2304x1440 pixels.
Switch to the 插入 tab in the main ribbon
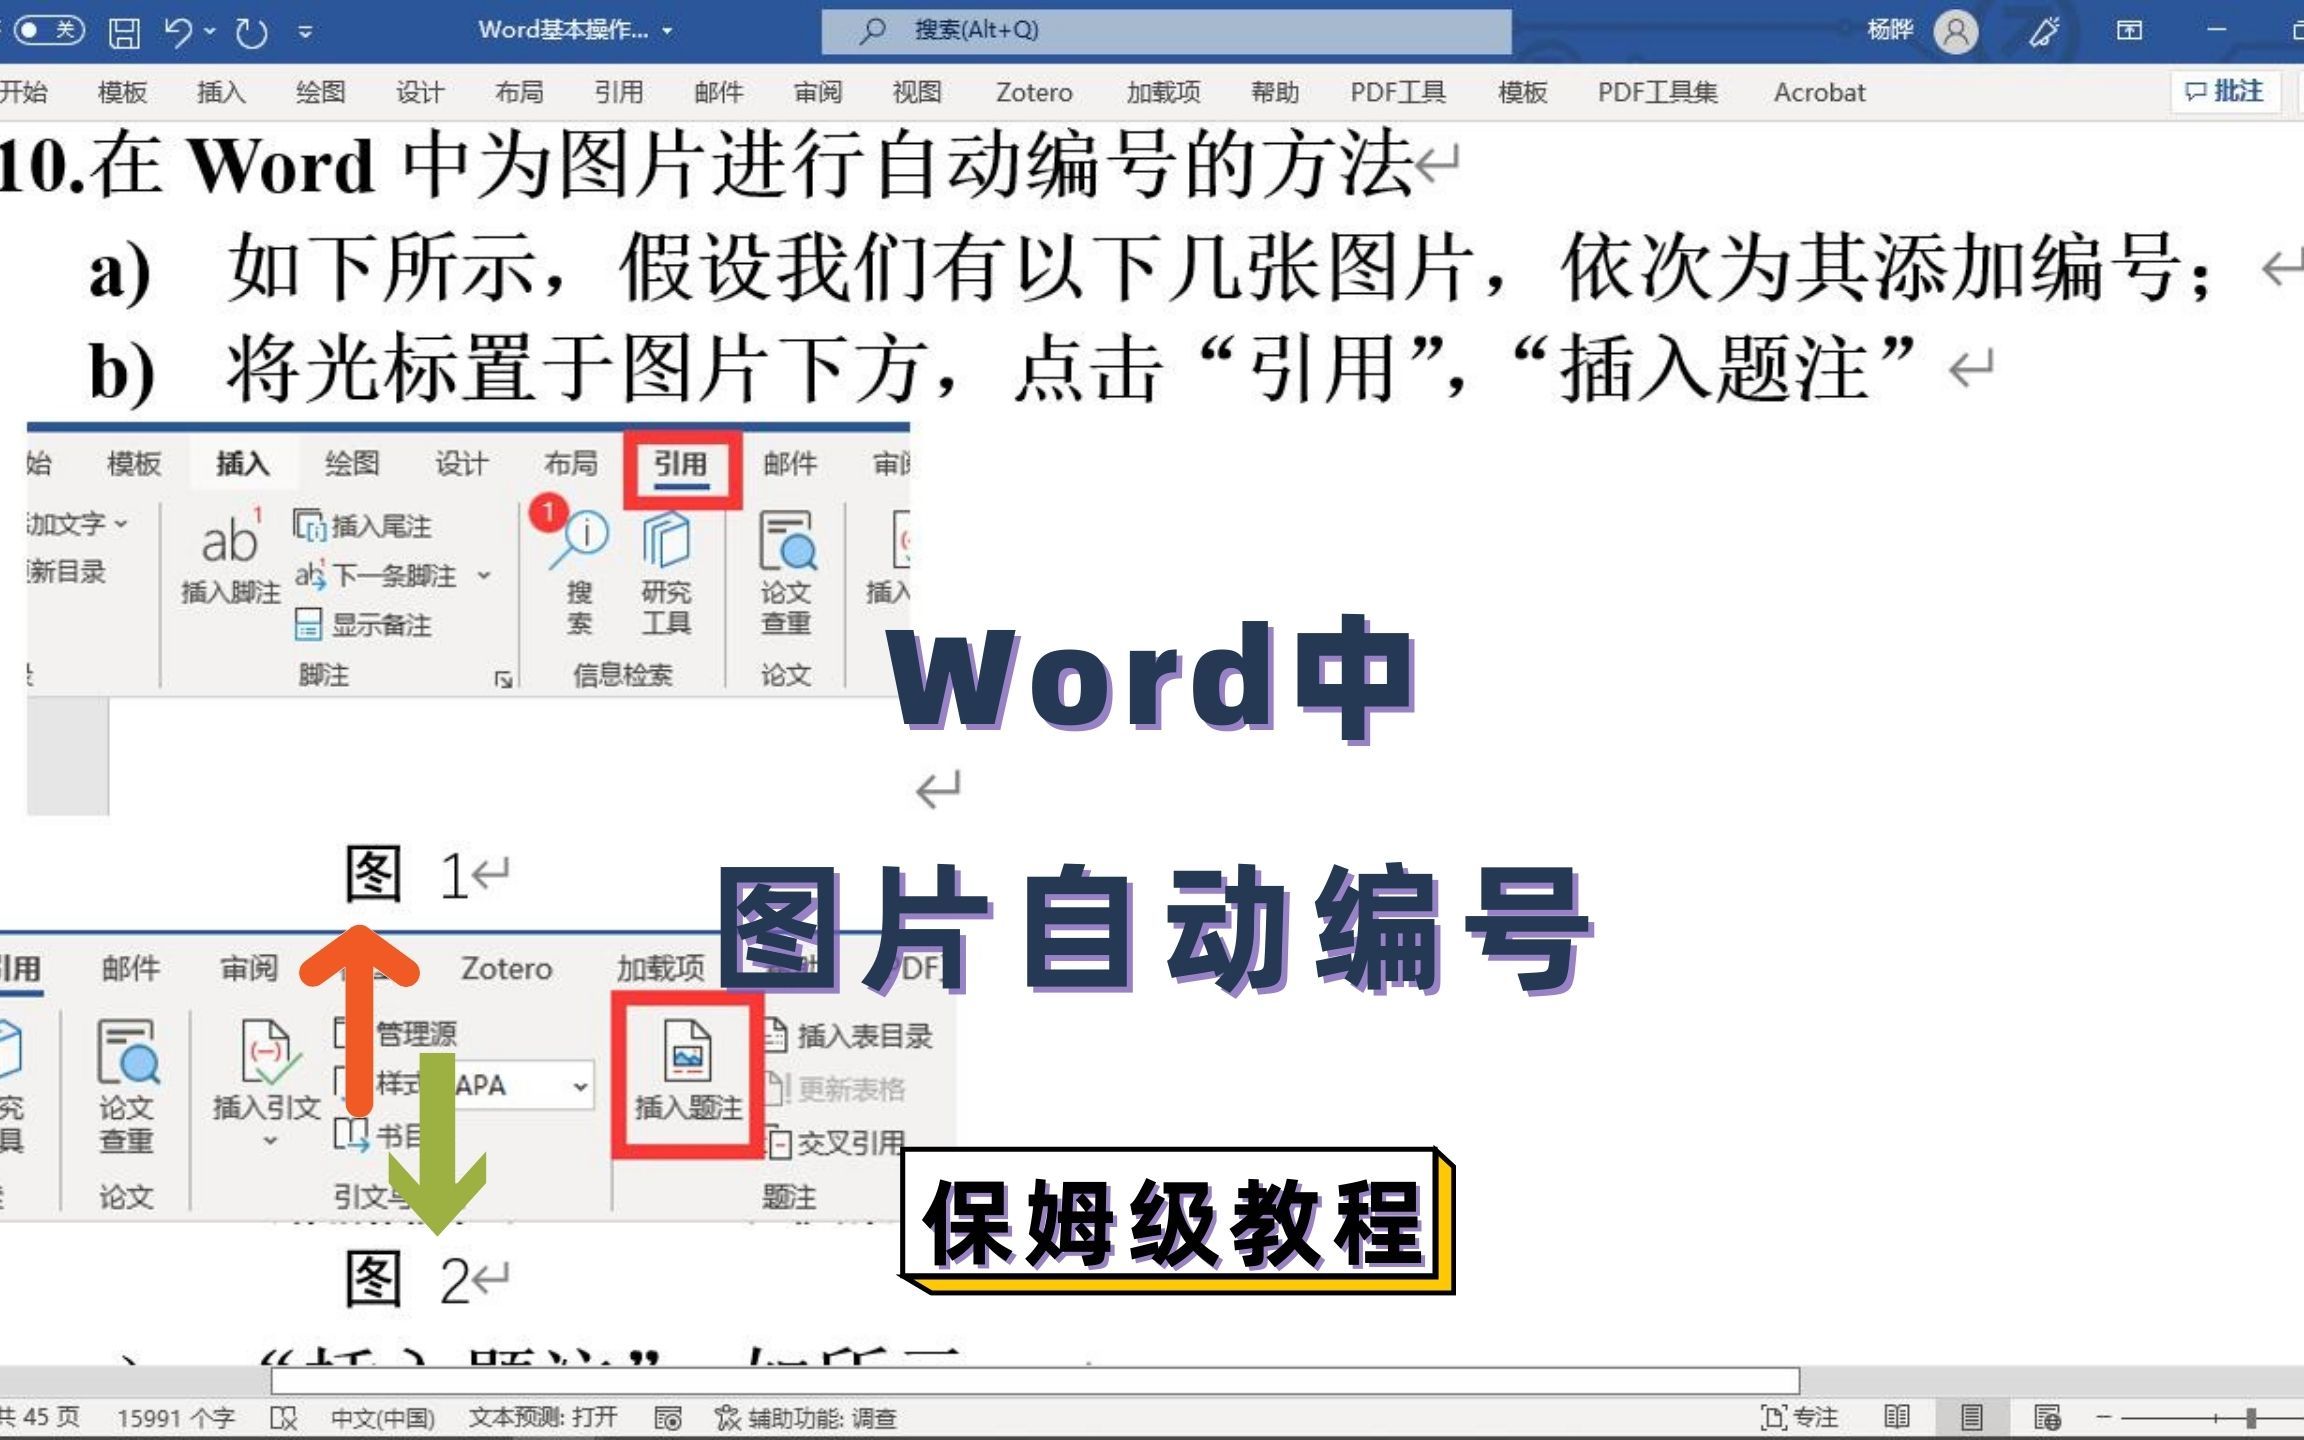point(221,92)
